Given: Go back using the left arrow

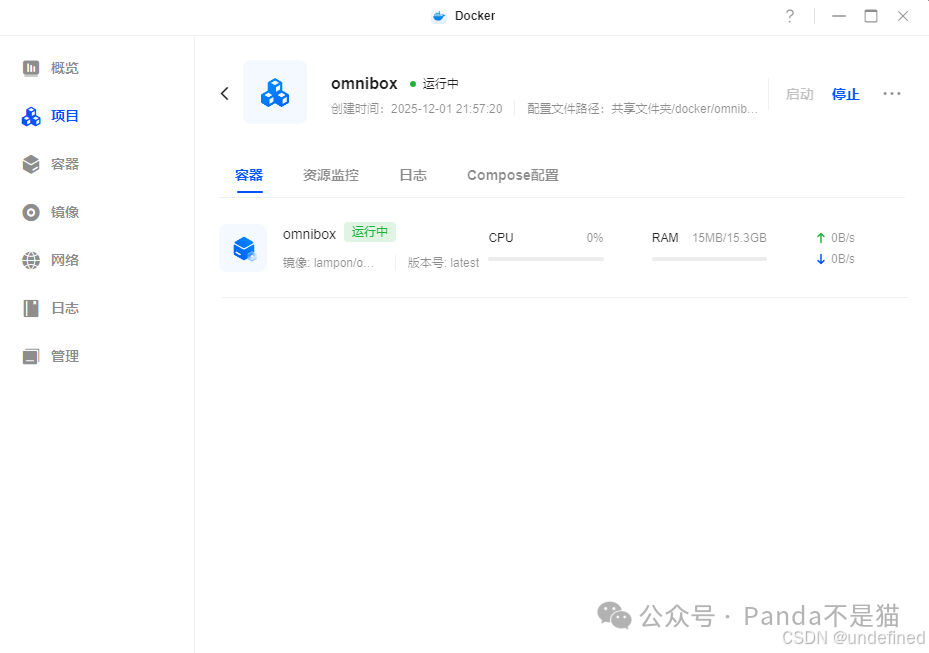Looking at the screenshot, I should [x=225, y=93].
